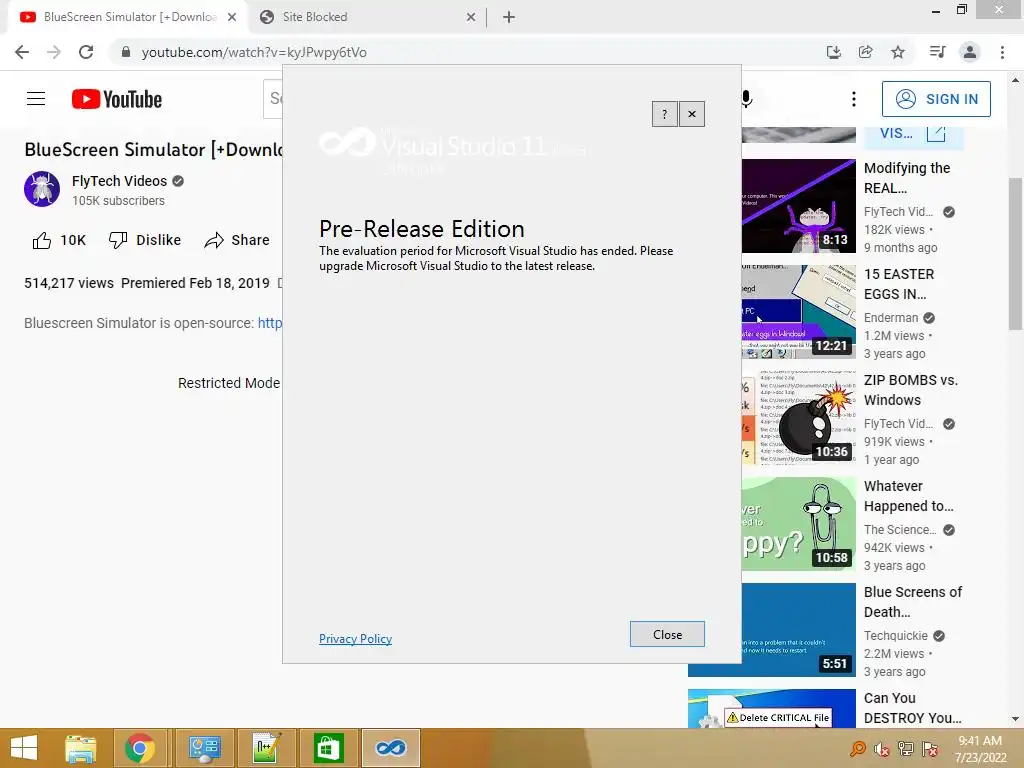Viewport: 1024px width, 768px height.
Task: Click the magnifier tray icon
Action: (x=857, y=749)
